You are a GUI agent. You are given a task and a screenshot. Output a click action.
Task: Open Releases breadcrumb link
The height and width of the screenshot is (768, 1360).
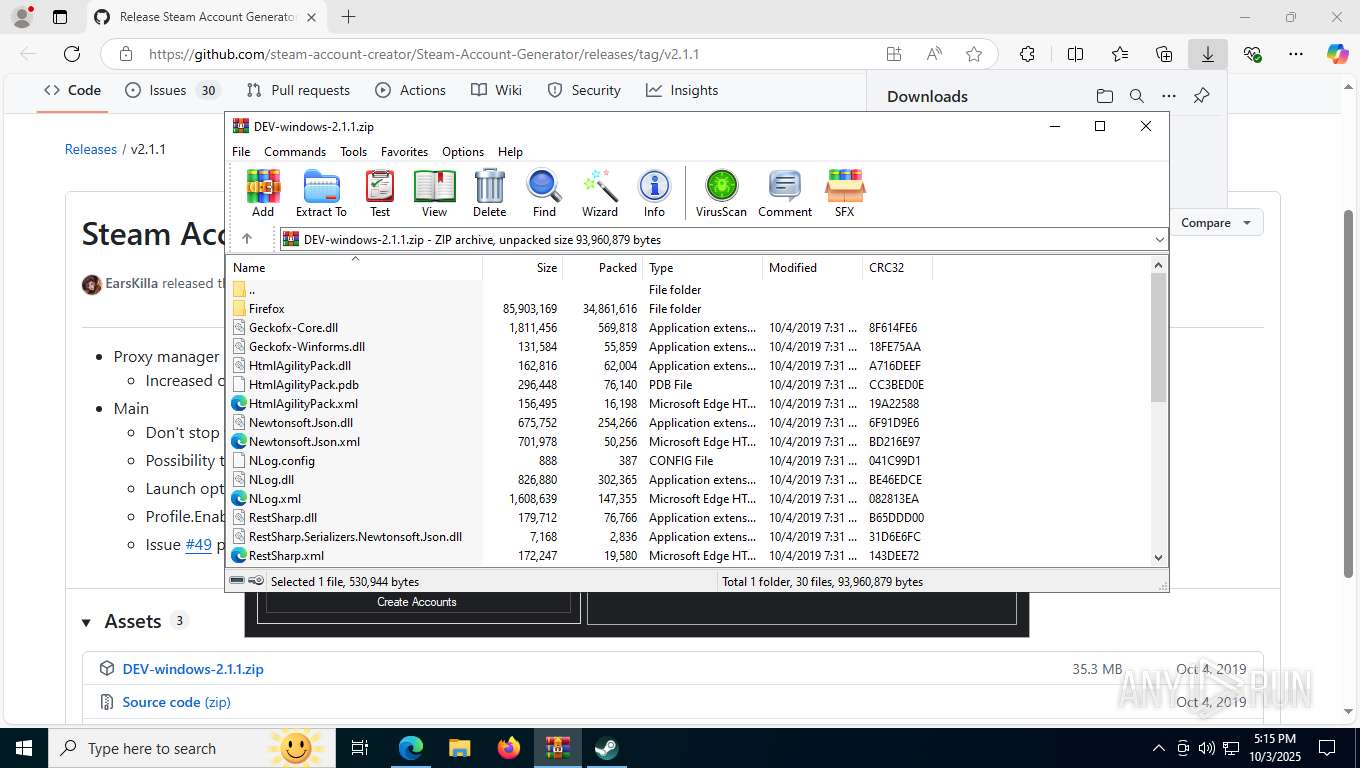91,149
